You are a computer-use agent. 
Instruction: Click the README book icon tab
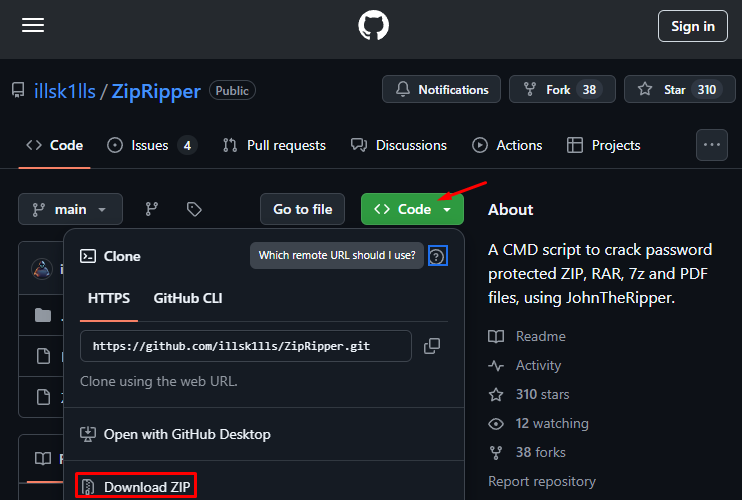43,458
